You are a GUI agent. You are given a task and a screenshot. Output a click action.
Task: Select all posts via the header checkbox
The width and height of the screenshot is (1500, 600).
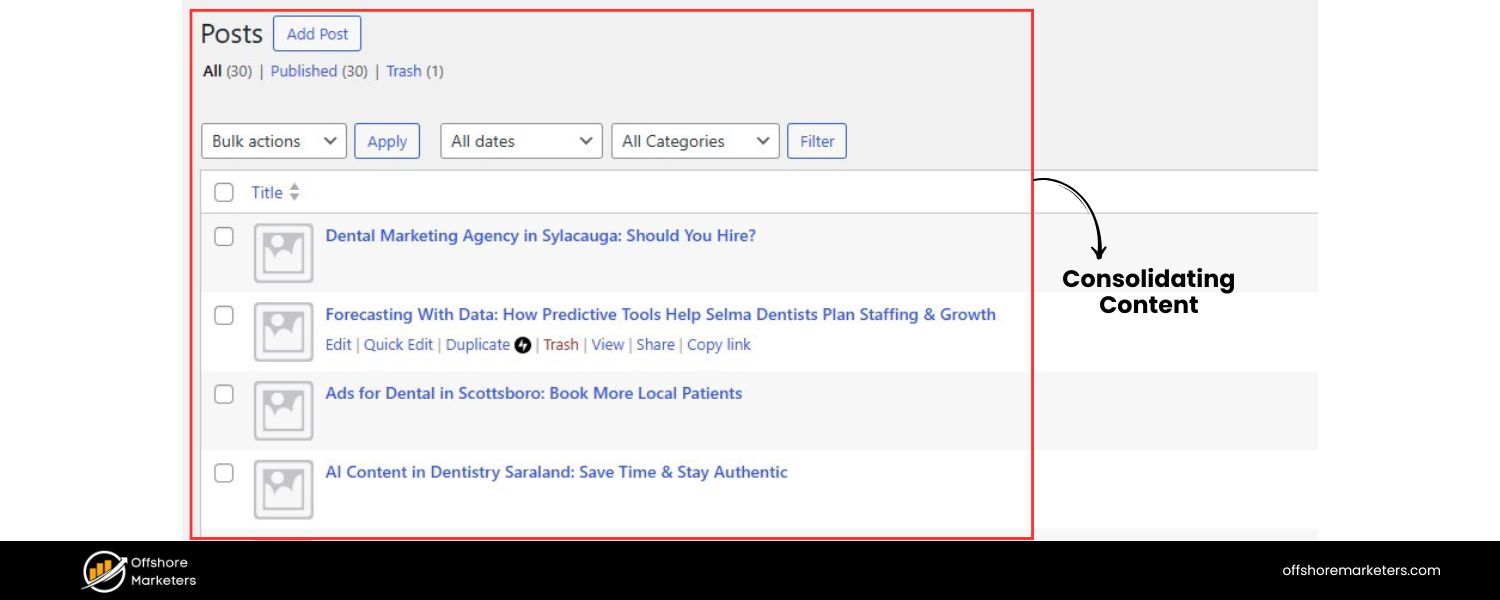[223, 192]
